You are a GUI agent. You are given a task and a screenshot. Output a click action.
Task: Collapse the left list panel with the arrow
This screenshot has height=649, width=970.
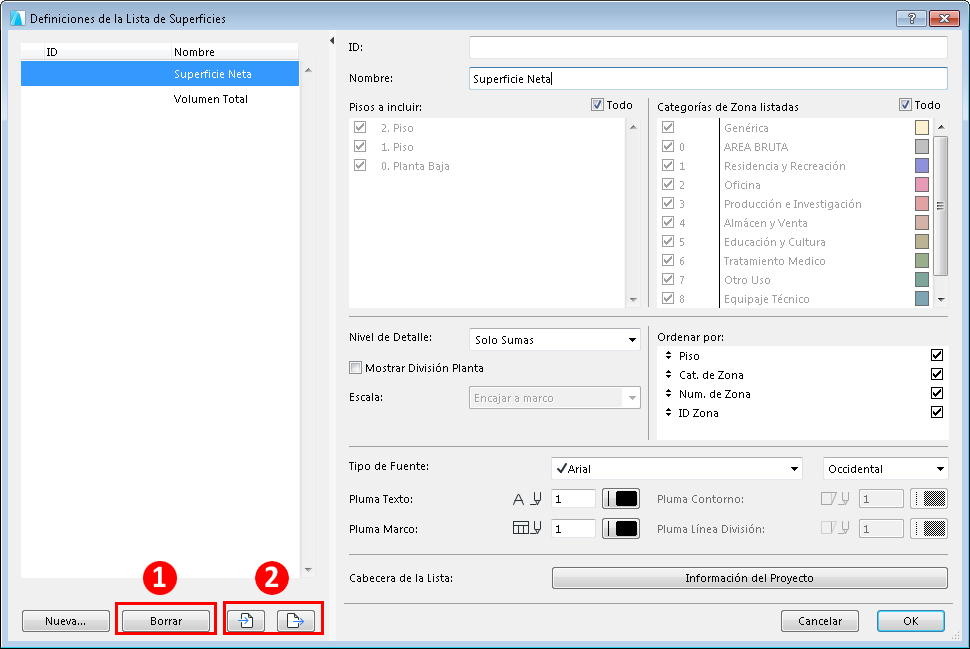click(x=332, y=41)
